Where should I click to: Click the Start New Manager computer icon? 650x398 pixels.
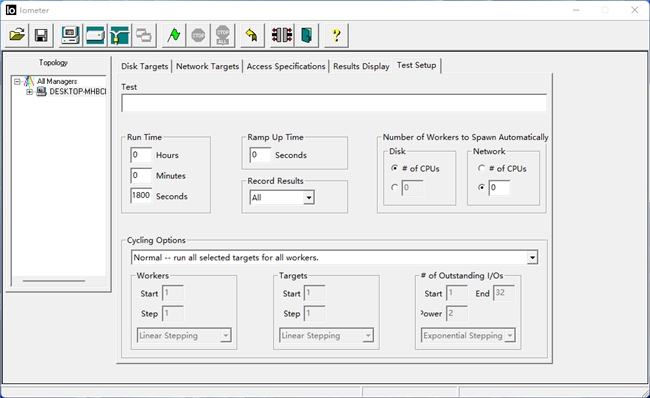tap(70, 35)
